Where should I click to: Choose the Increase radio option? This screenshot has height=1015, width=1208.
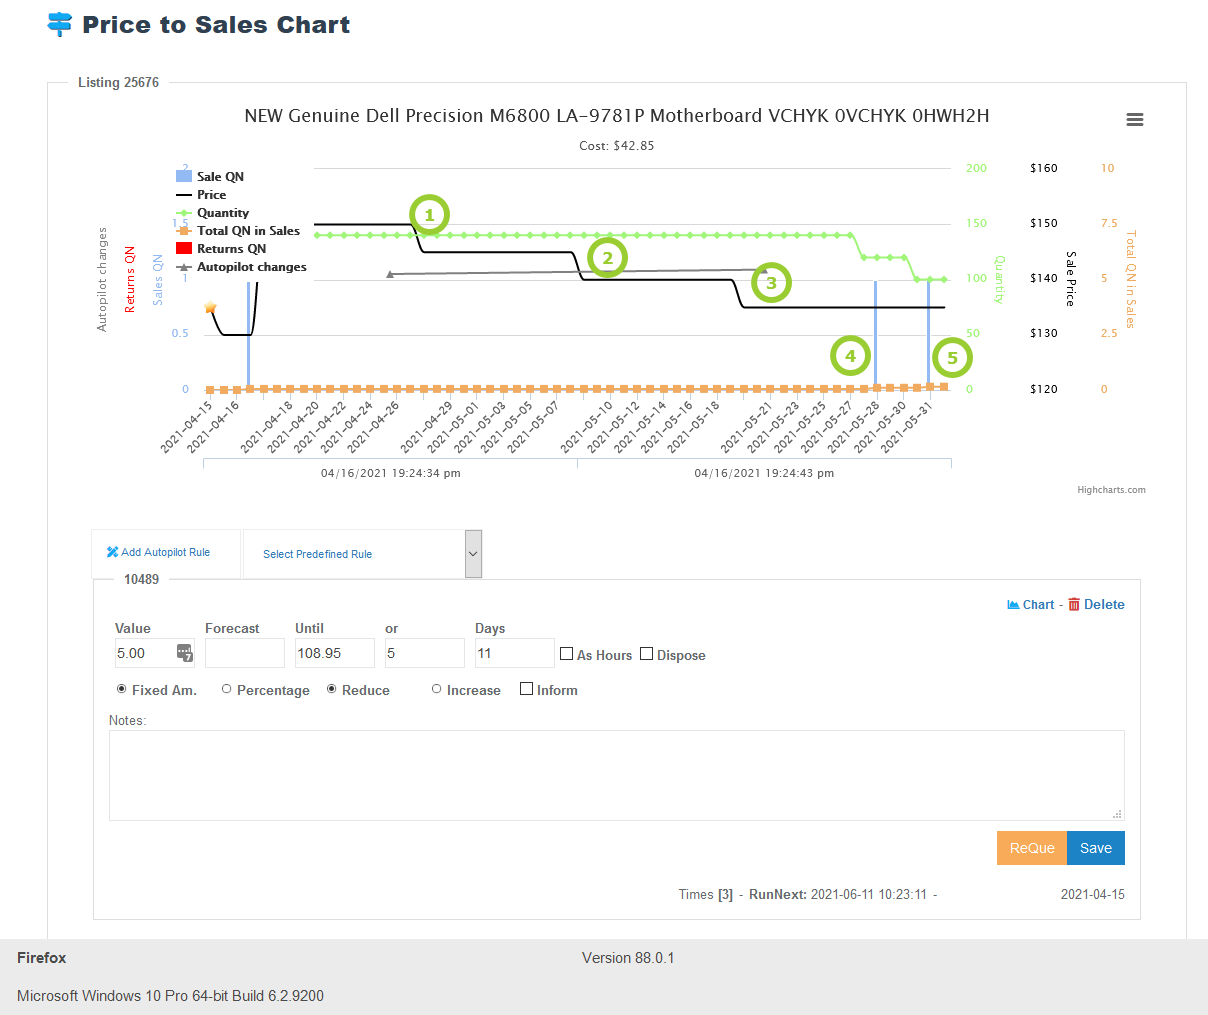click(x=437, y=689)
